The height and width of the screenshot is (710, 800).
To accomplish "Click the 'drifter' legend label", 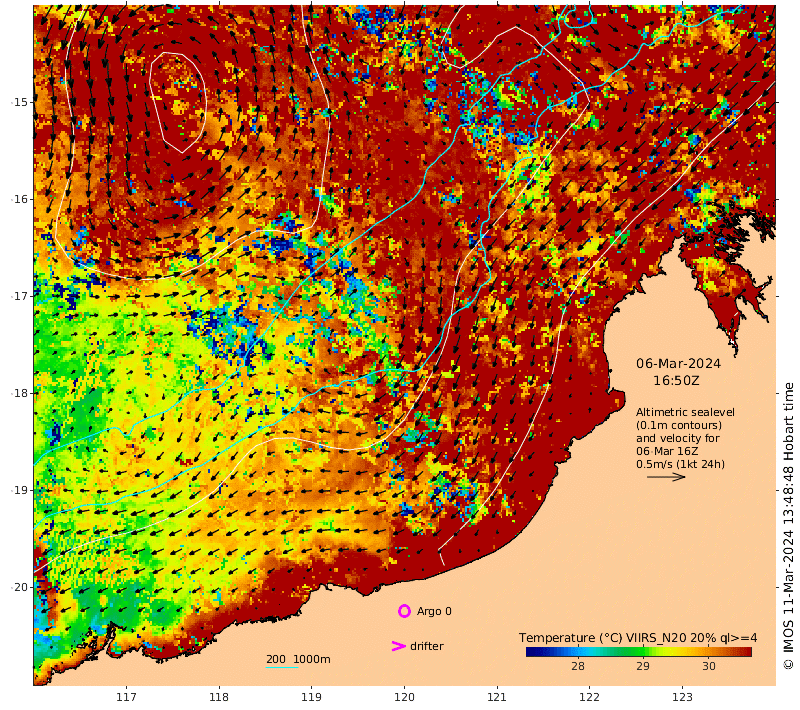I will [427, 646].
